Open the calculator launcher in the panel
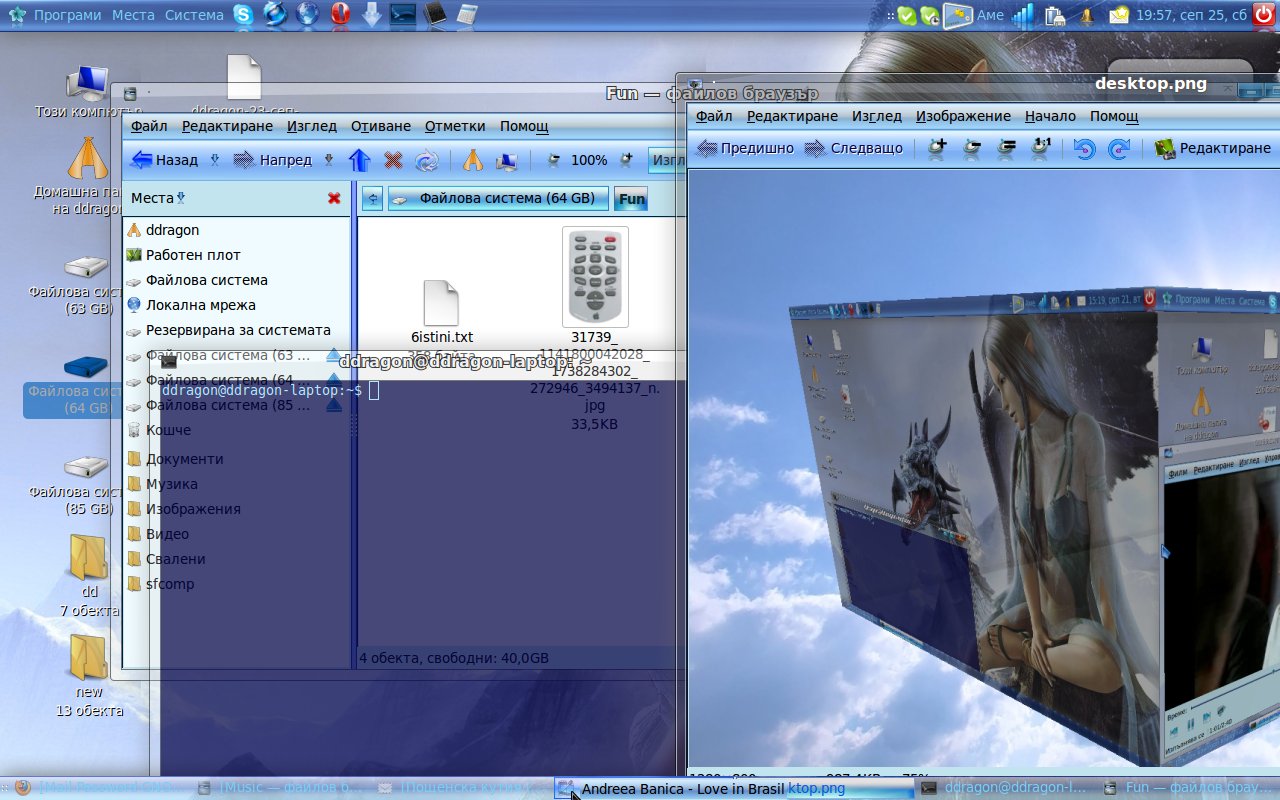 point(466,15)
